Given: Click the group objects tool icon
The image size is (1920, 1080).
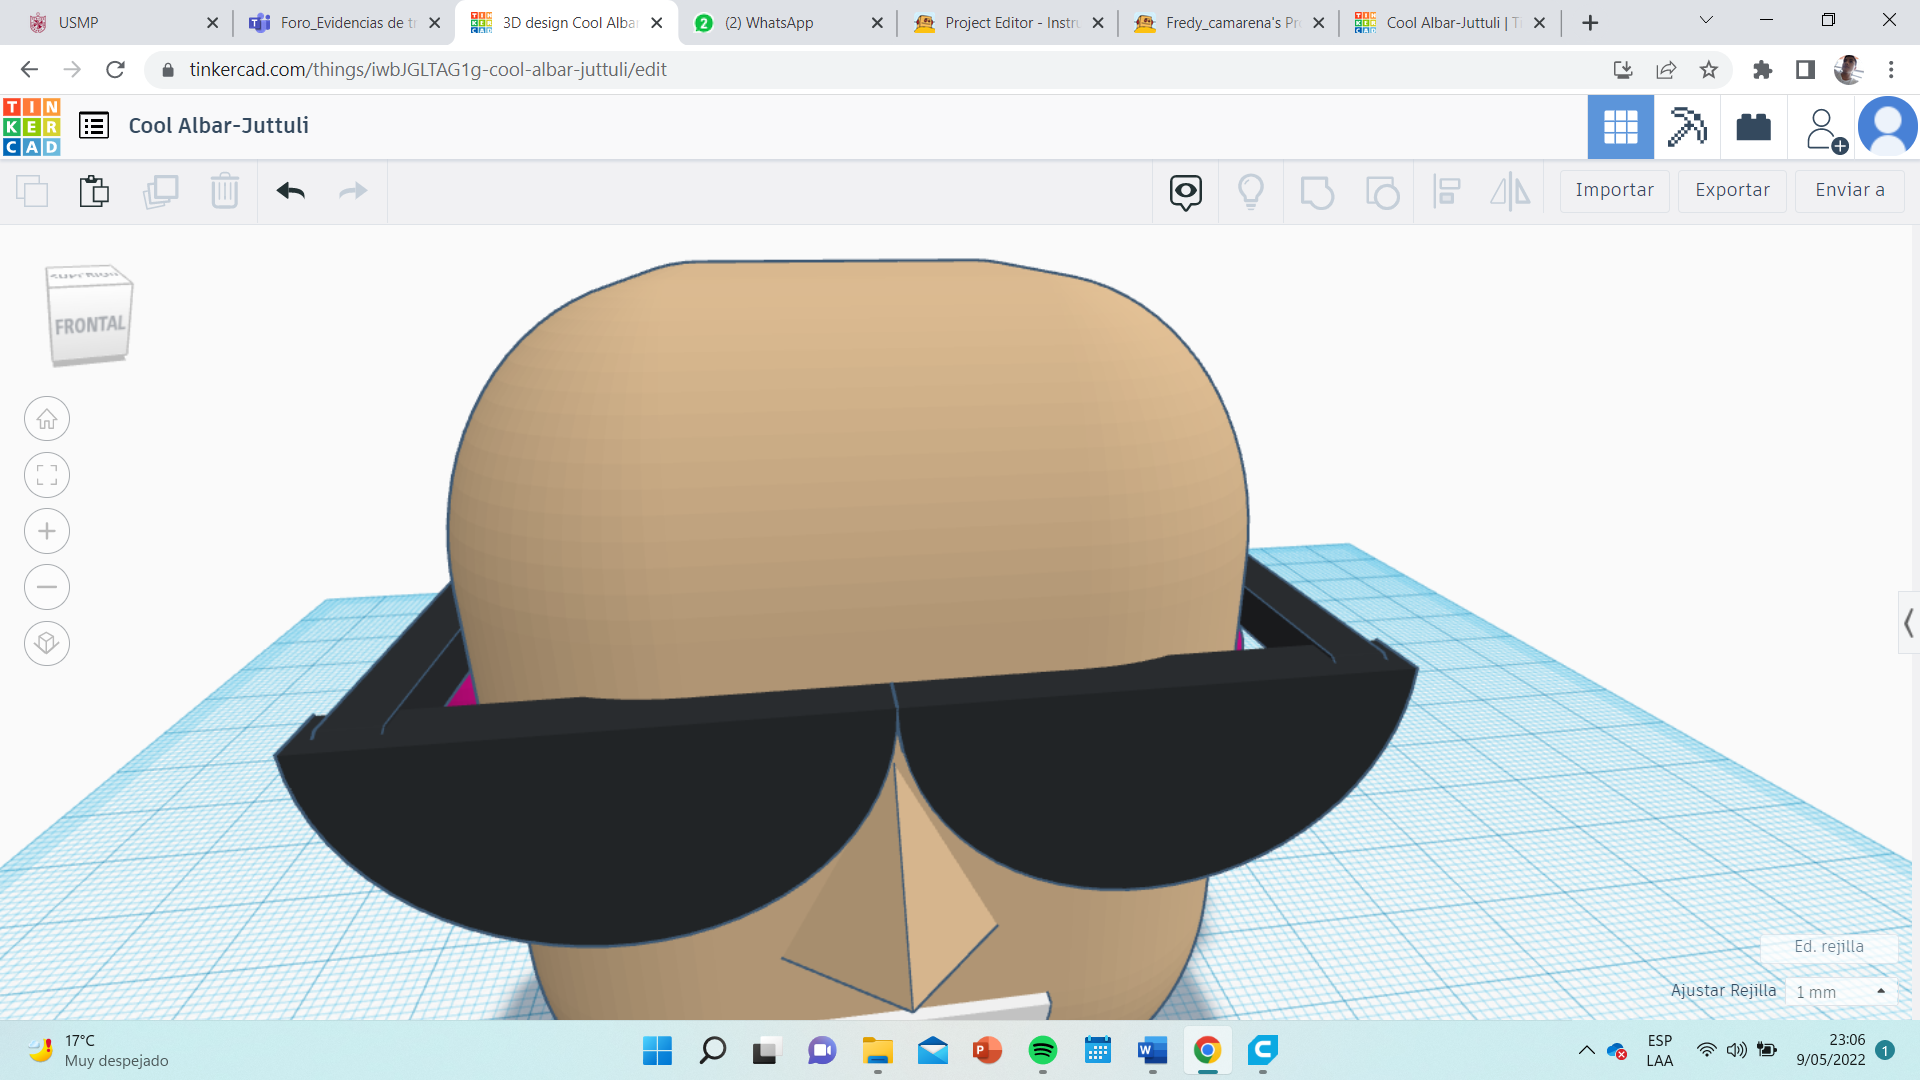Looking at the screenshot, I should (1317, 189).
